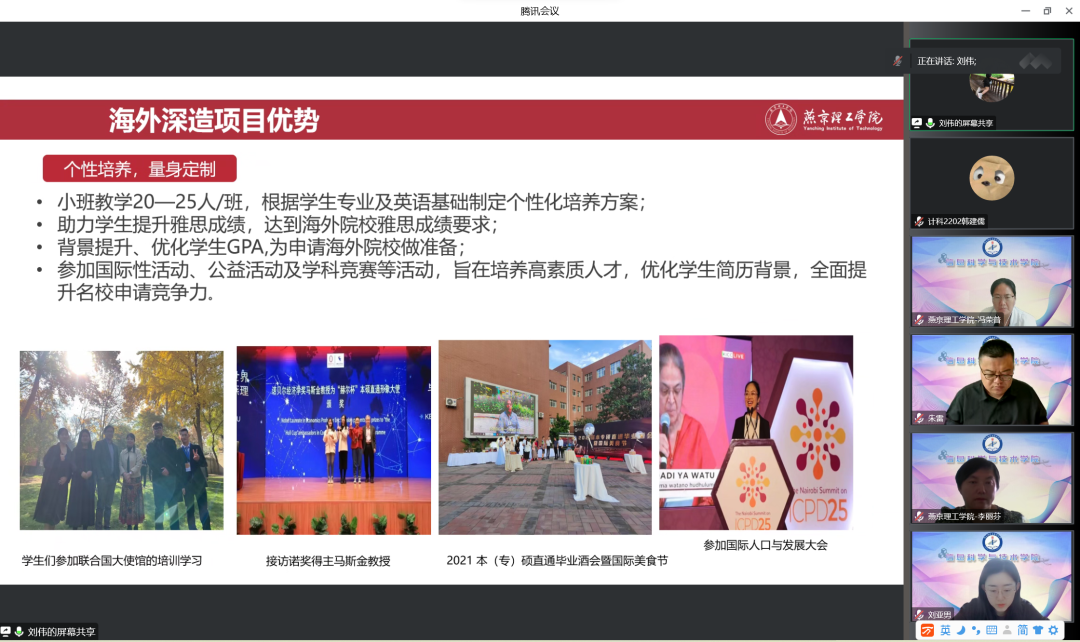This screenshot has width=1080, height=642.
Task: Select the 刘亚男 participant video tile
Action: (x=992, y=576)
